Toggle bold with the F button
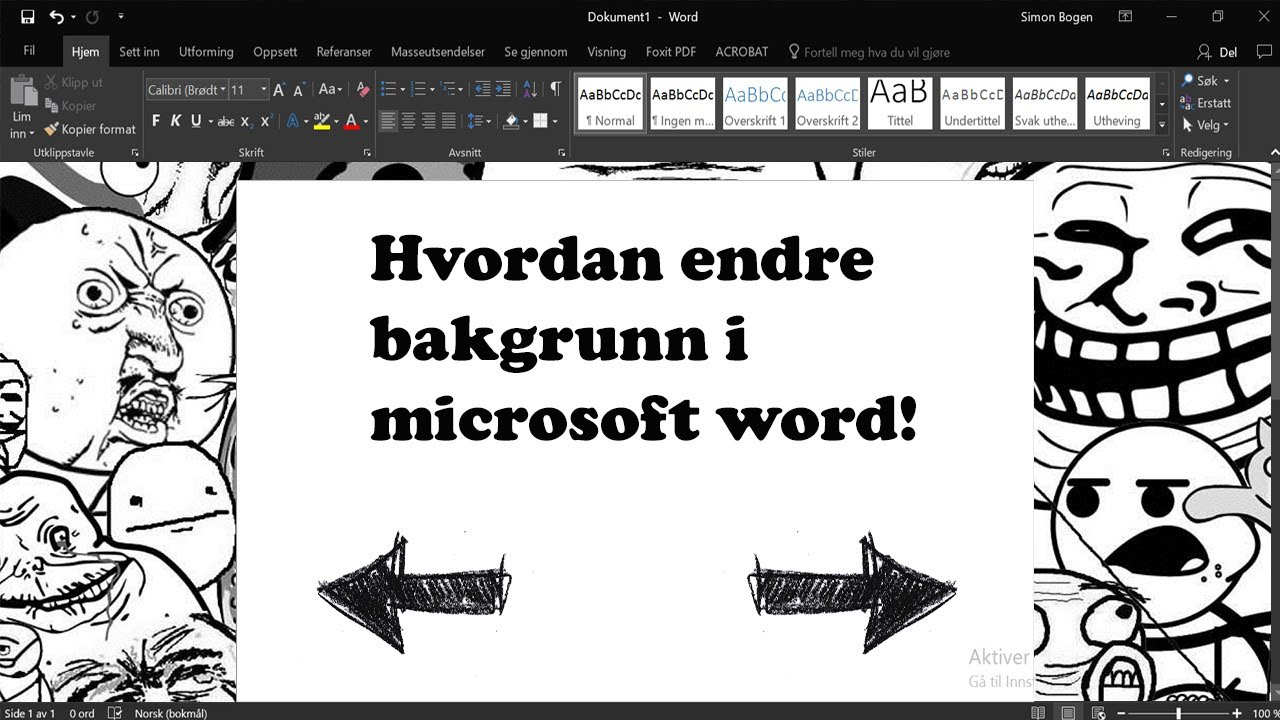This screenshot has width=1280, height=720. (x=156, y=121)
